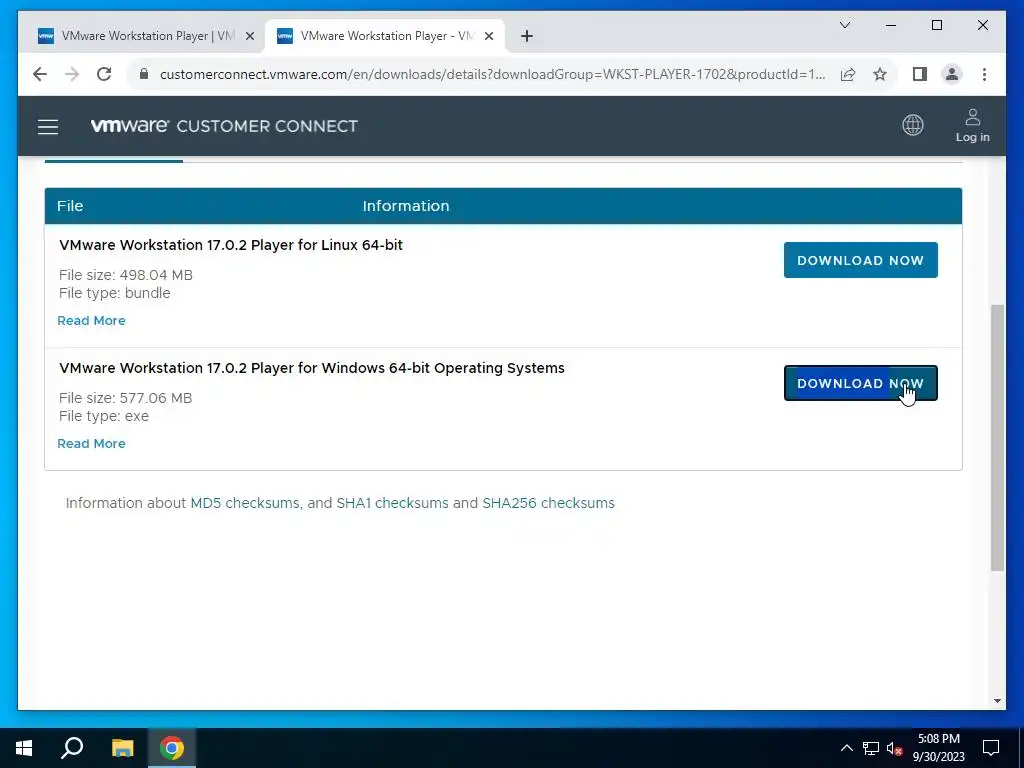Open the SHA256 checksums link
Image resolution: width=1024 pixels, height=768 pixels.
click(x=549, y=504)
